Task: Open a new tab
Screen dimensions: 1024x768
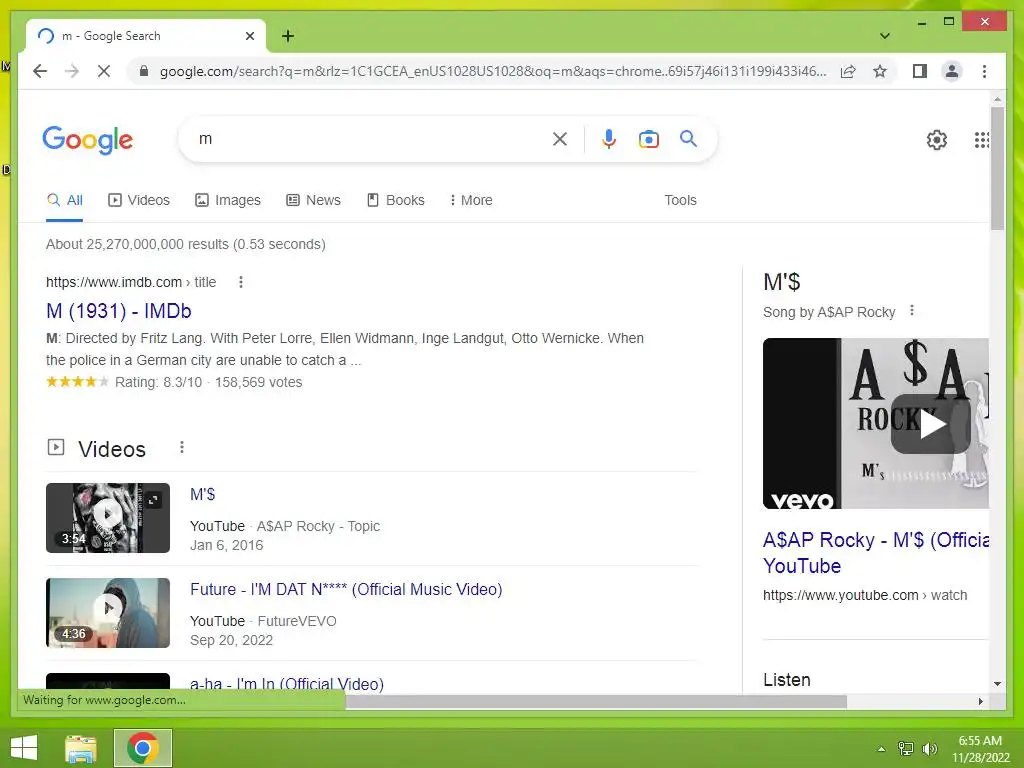Action: point(287,36)
